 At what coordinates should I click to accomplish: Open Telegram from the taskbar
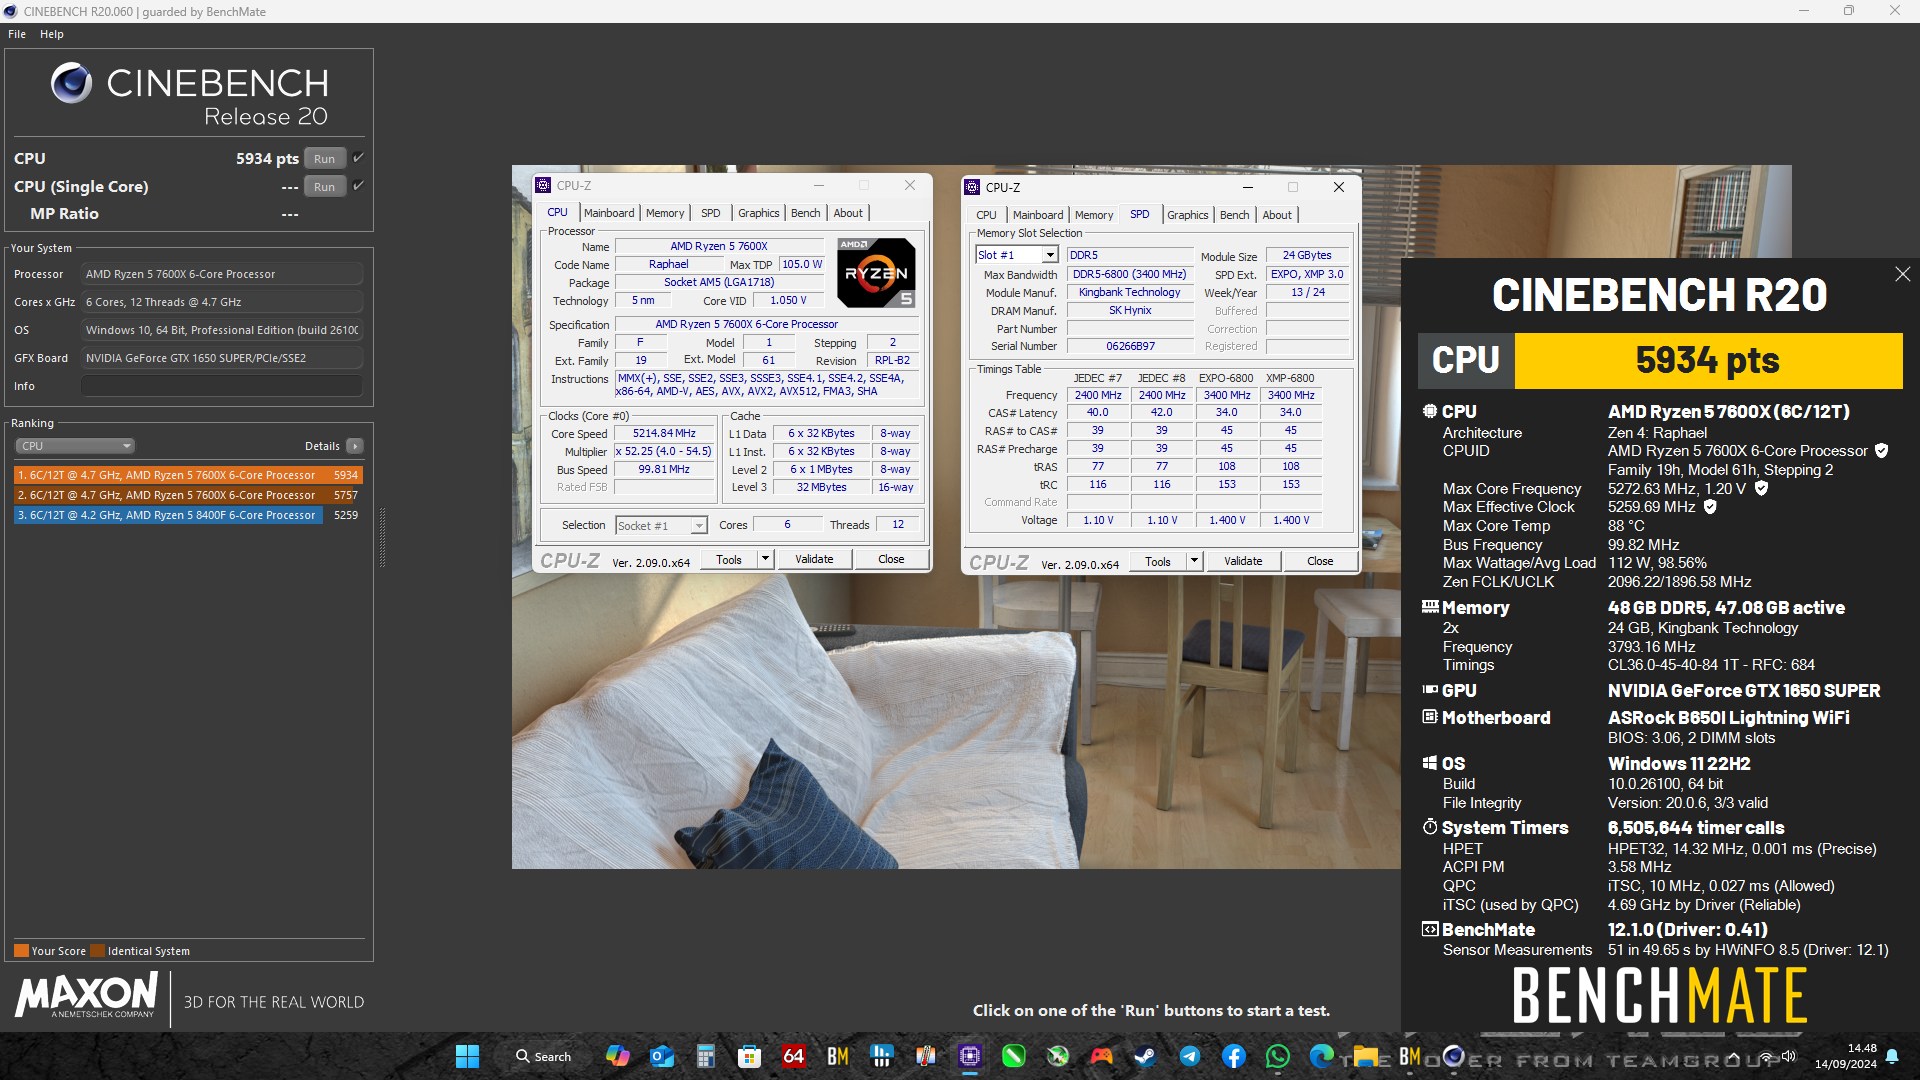point(1189,1056)
